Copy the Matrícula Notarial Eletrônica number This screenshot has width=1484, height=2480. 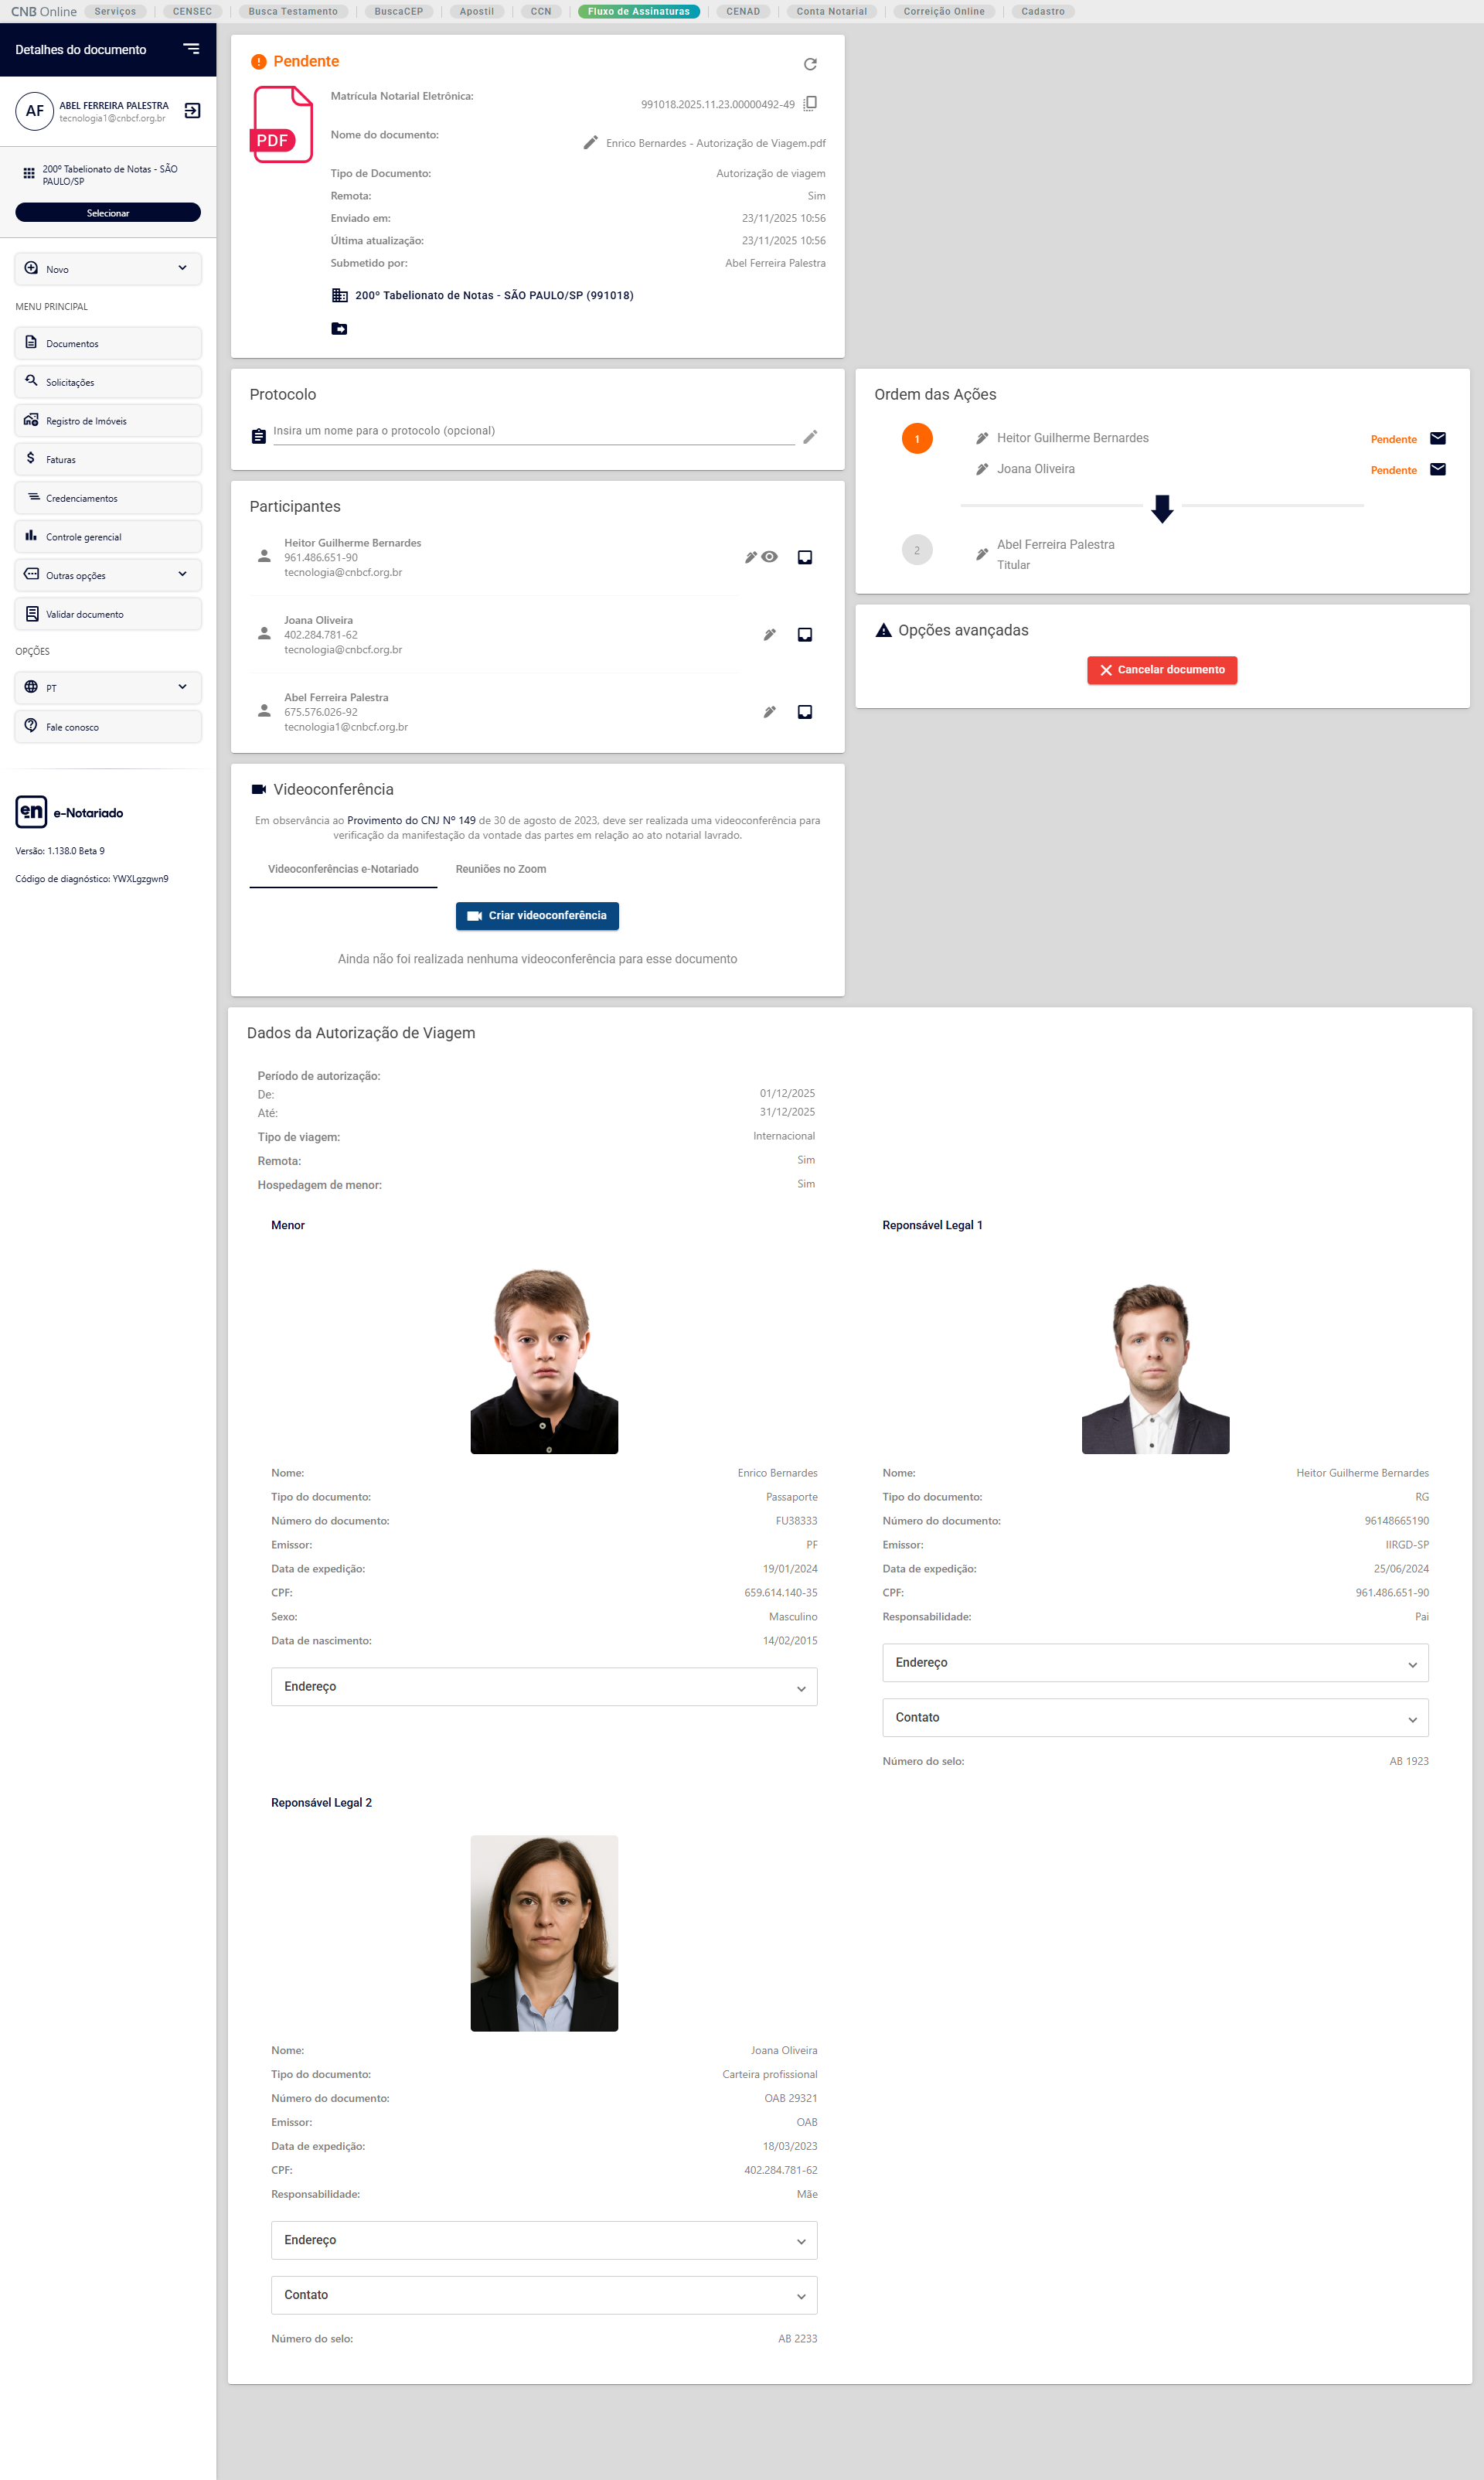click(x=811, y=103)
